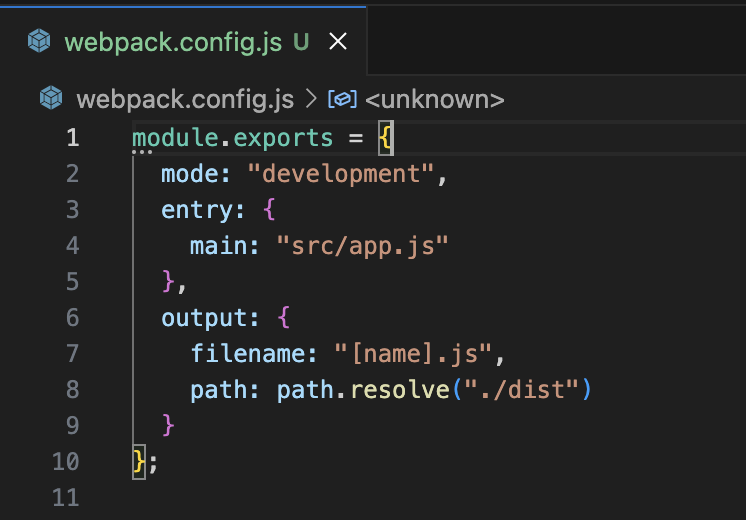This screenshot has height=520, width=746.
Task: Click the word exports on line 1
Action: (283, 138)
